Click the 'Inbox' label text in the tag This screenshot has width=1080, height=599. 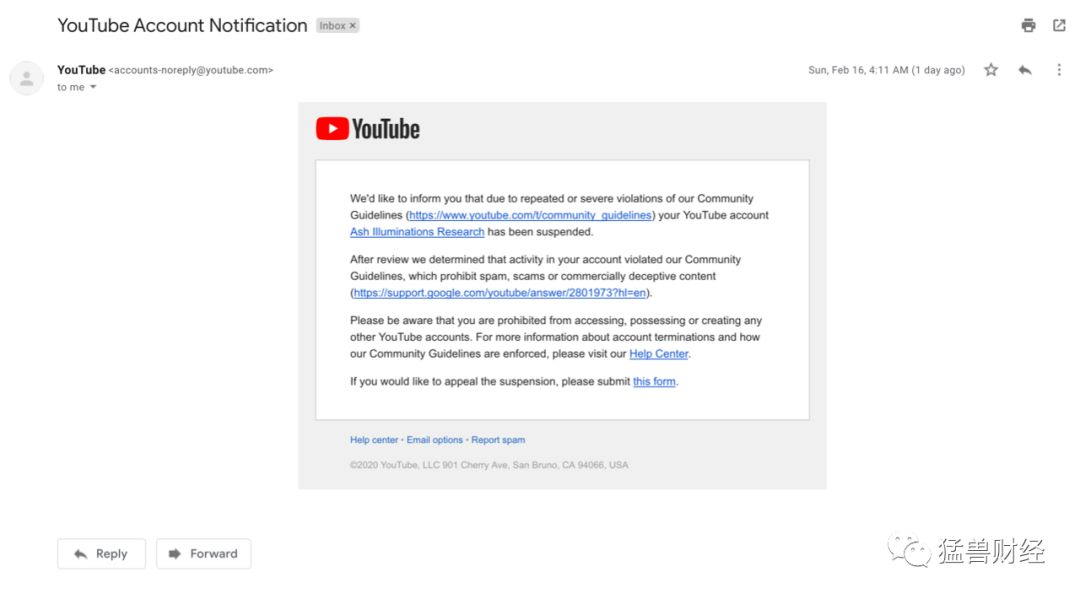pyautogui.click(x=333, y=25)
